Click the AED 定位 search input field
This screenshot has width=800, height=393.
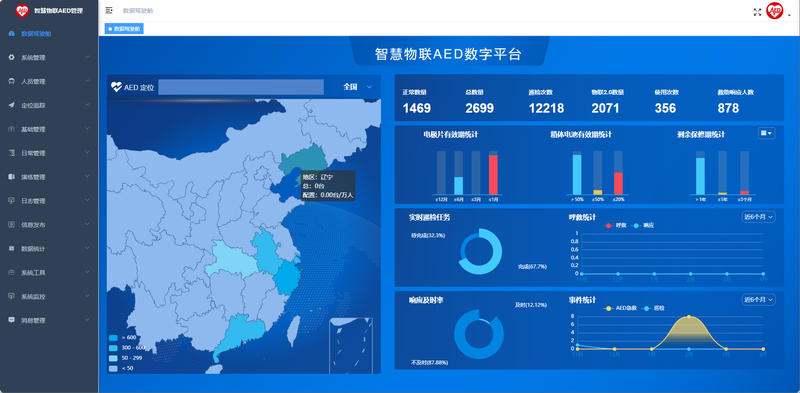(241, 87)
